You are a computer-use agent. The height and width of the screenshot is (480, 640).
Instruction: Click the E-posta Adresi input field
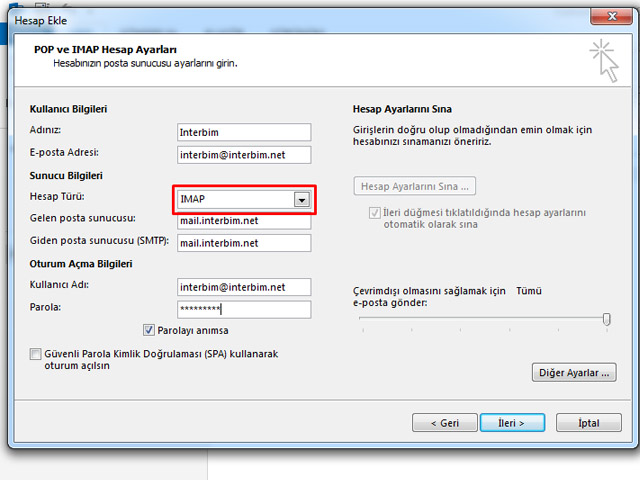[x=243, y=154]
